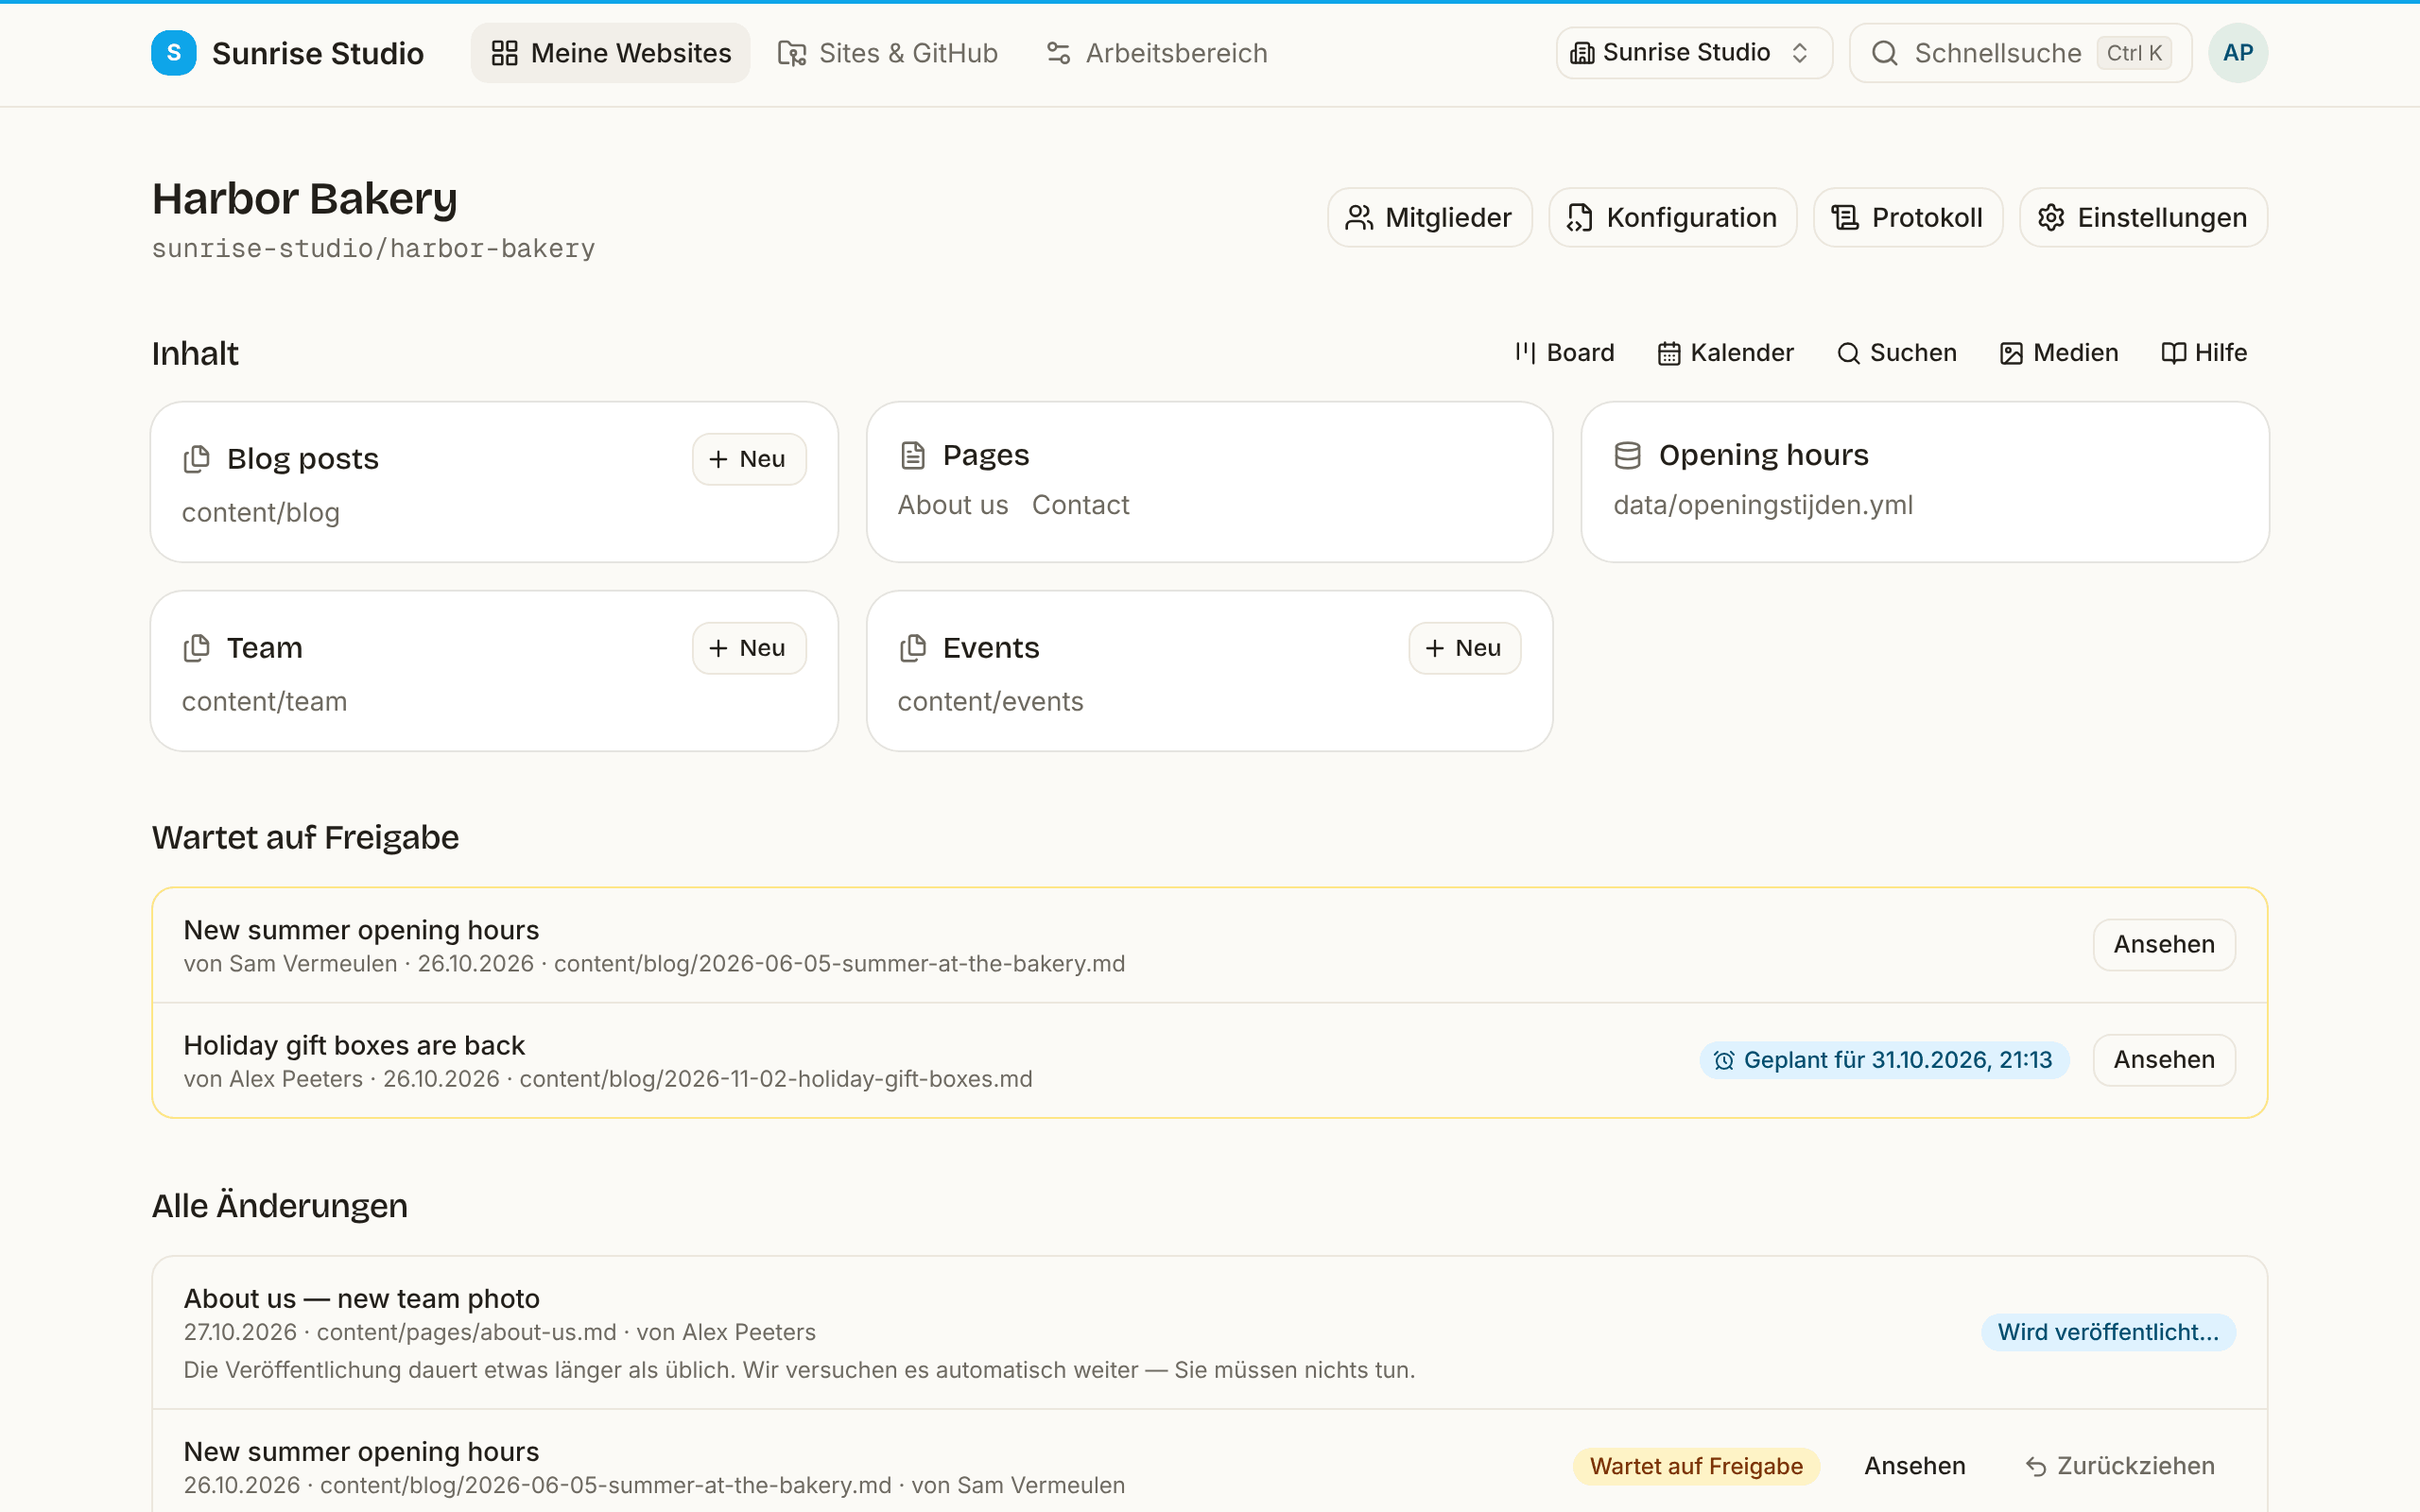Screen dimensions: 2420x1512
Task: View Holiday gift boxes via Ansehen
Action: (2164, 1059)
